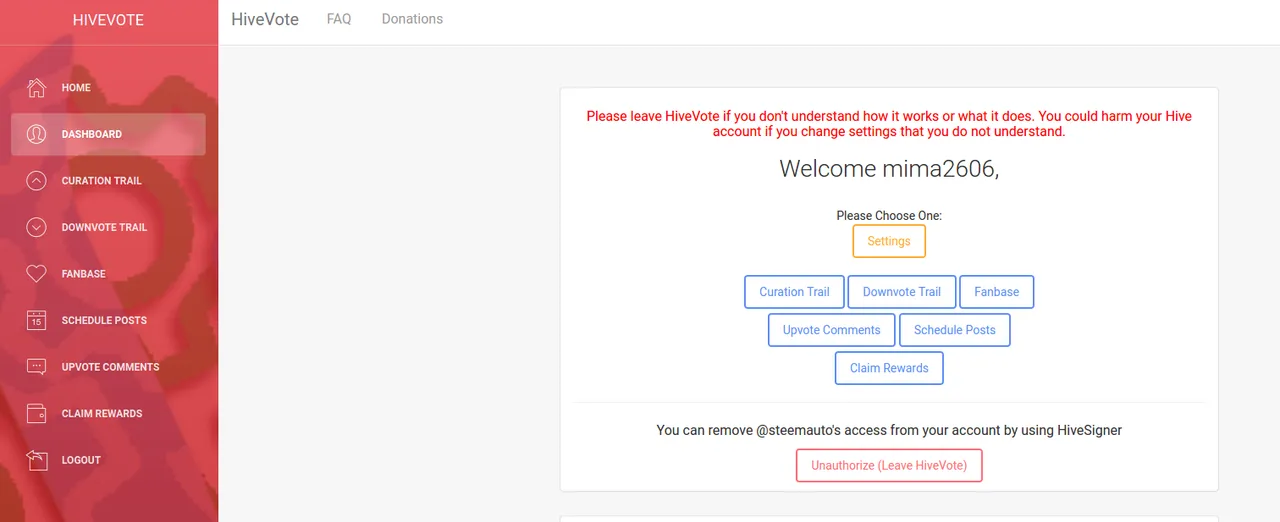Open HOME in the sidebar
This screenshot has height=522, width=1280.
108,87
